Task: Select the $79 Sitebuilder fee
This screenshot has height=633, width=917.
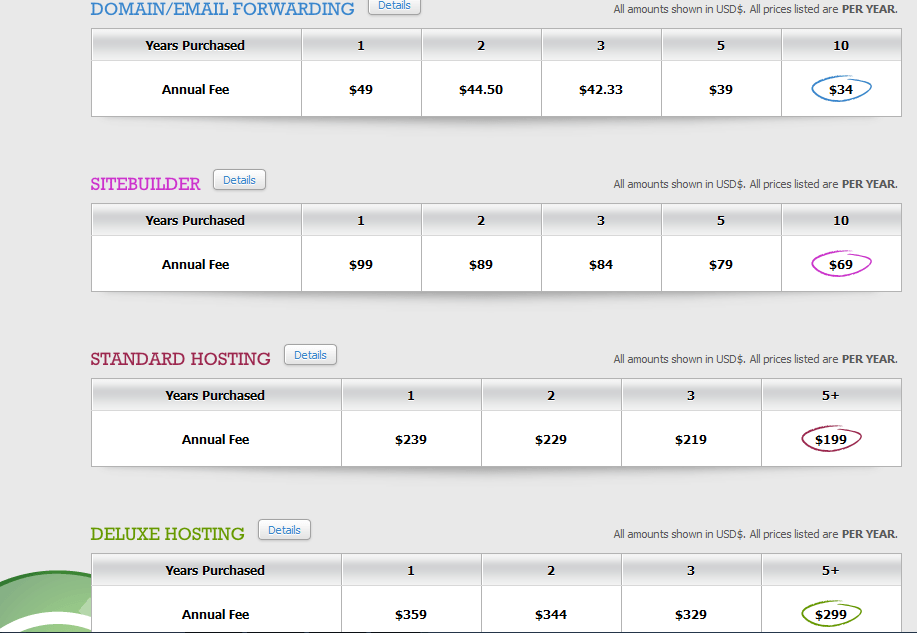Action: [x=720, y=264]
